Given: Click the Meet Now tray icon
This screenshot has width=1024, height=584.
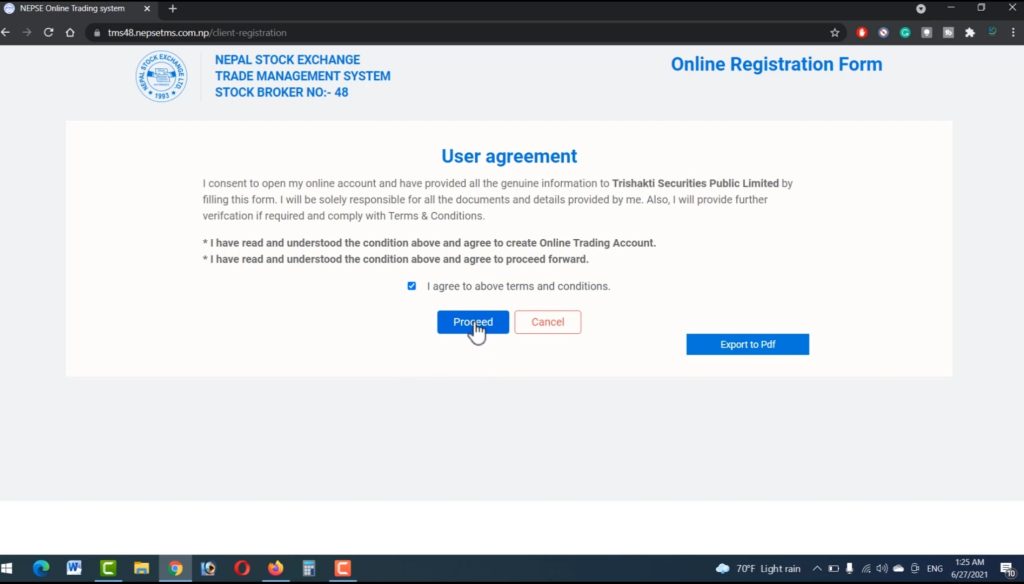Looking at the screenshot, I should [x=915, y=568].
